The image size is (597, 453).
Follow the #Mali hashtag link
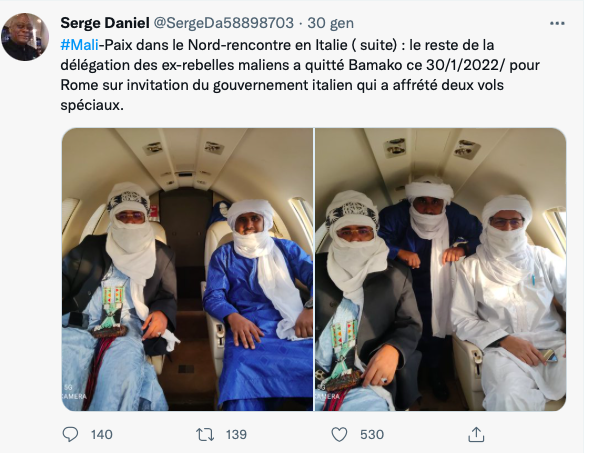tap(79, 45)
